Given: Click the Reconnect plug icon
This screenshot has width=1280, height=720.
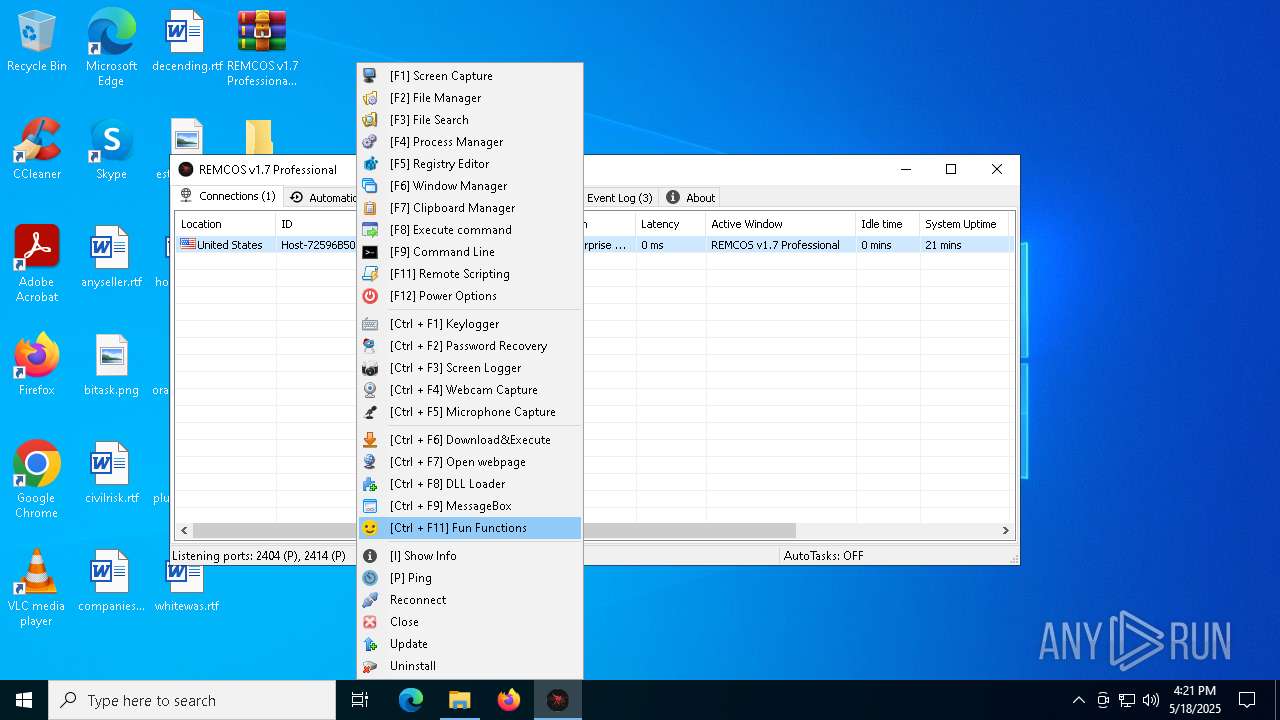Looking at the screenshot, I should click(370, 600).
